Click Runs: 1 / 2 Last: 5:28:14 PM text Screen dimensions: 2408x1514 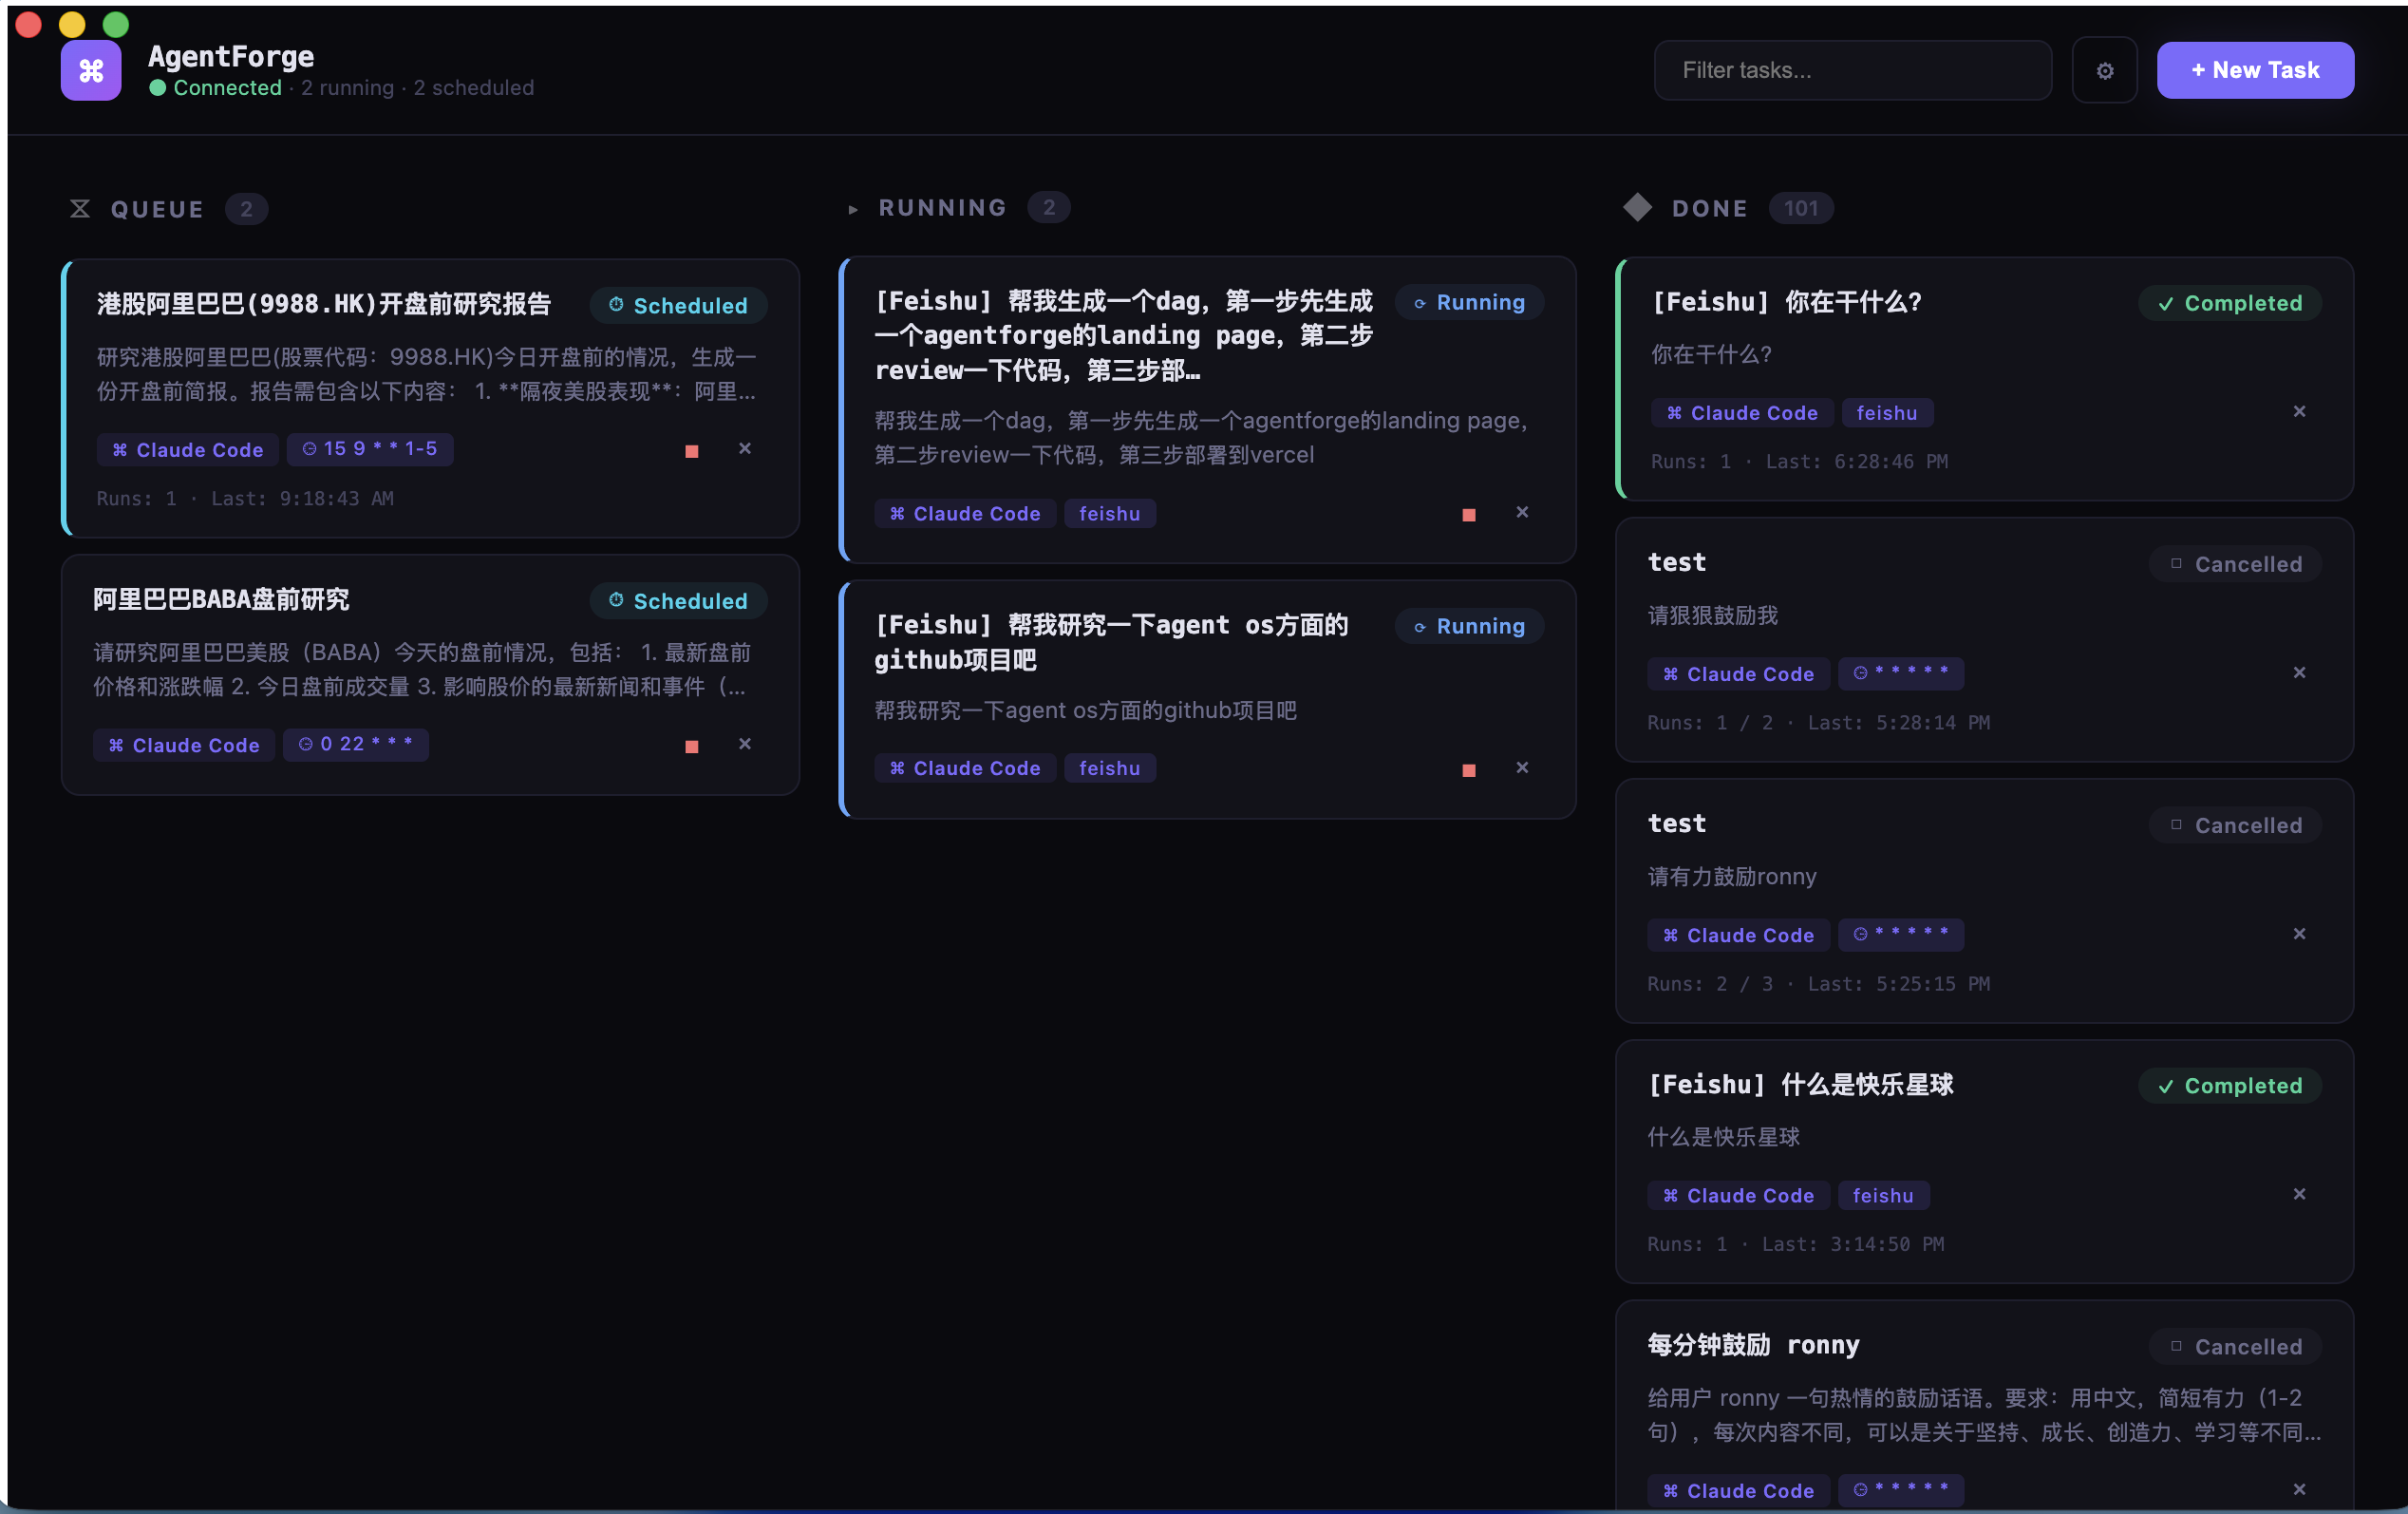pyautogui.click(x=1818, y=722)
